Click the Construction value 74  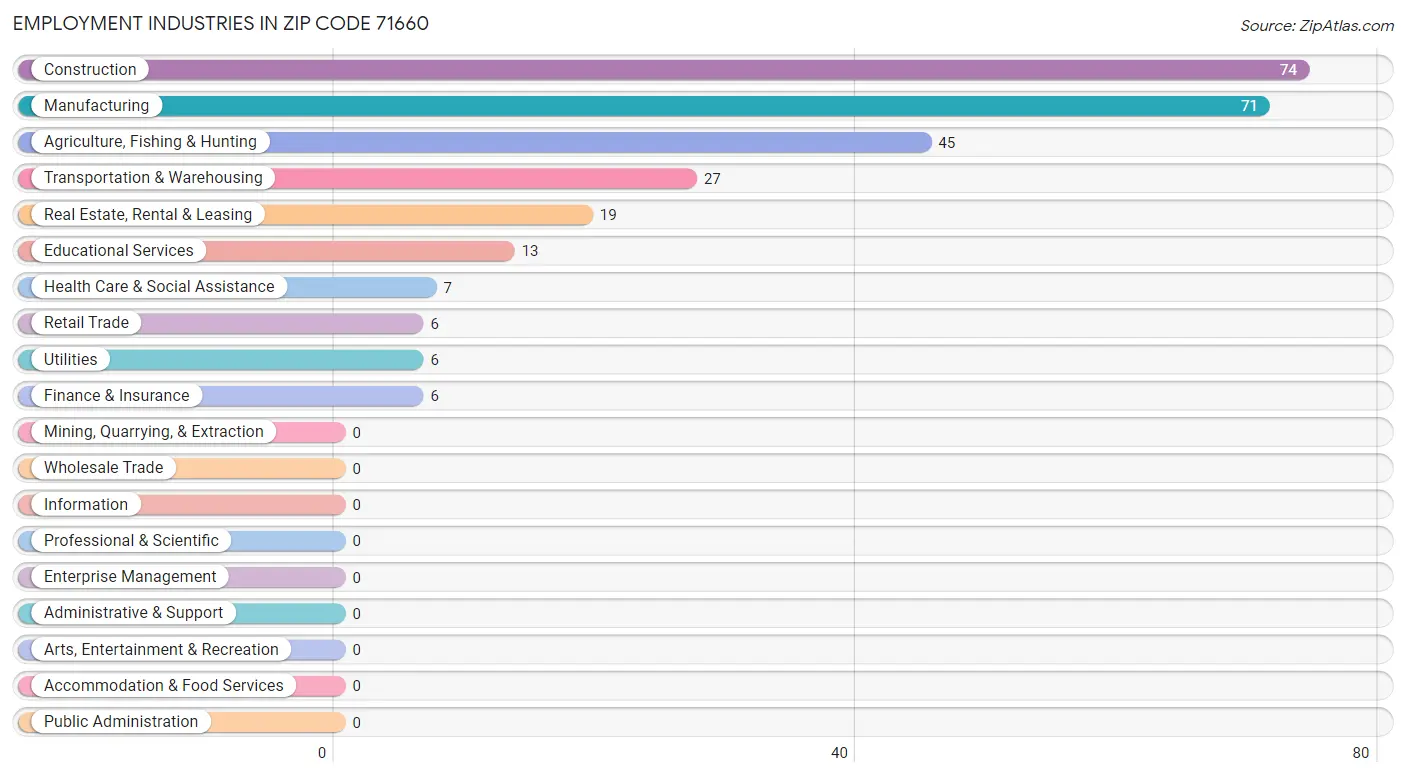point(1288,70)
